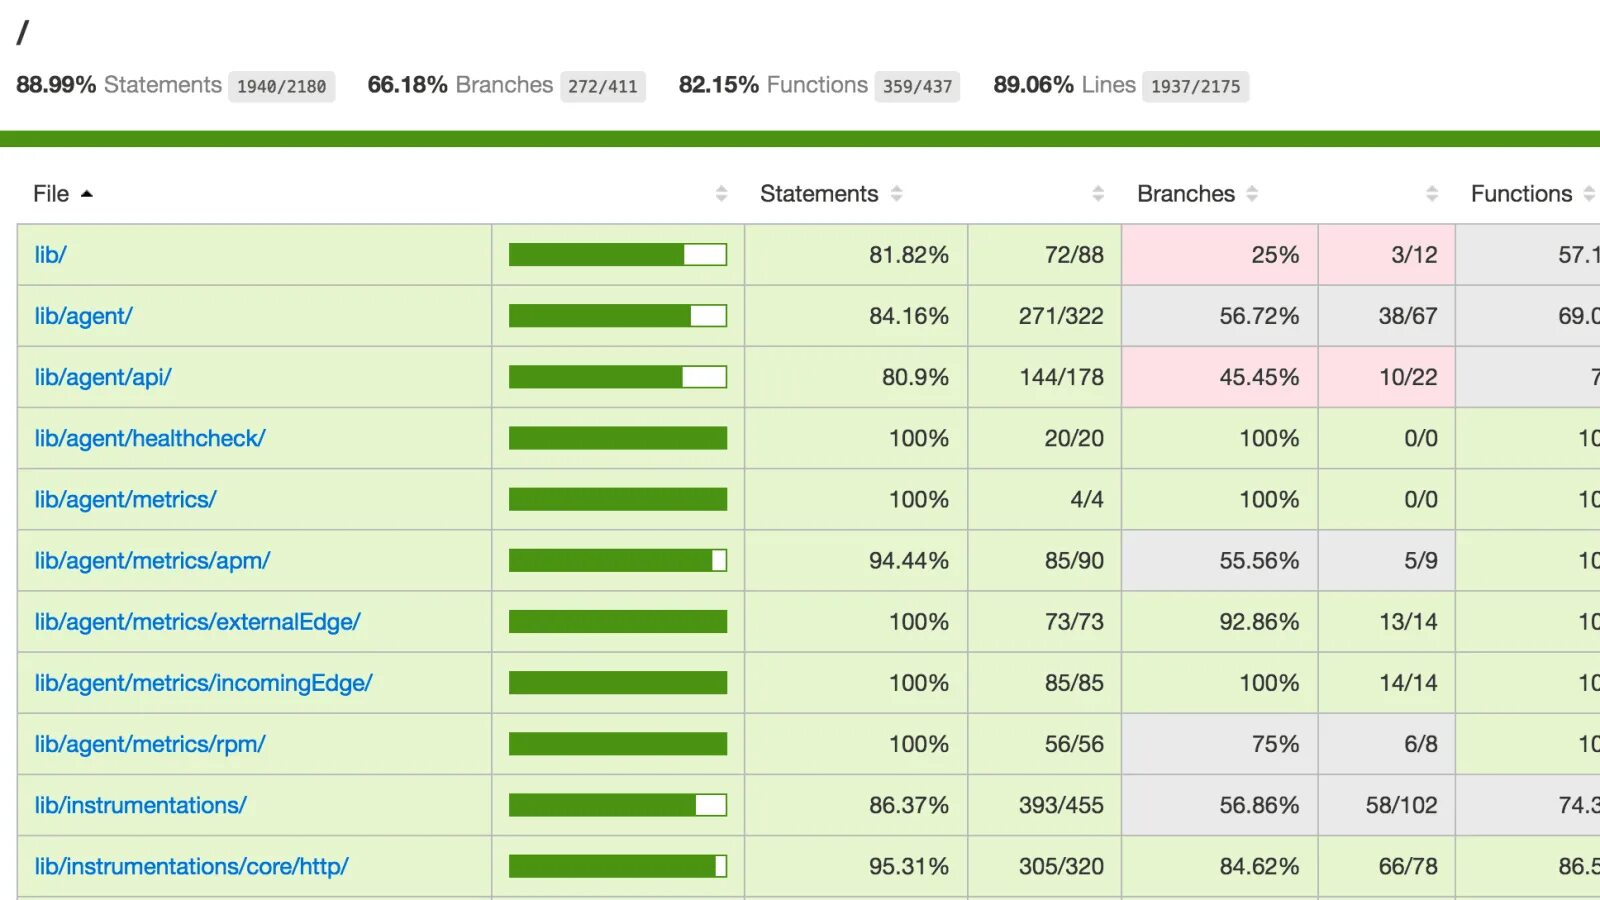Open lib/instrumentations/core/http/ link
The width and height of the screenshot is (1600, 900).
(191, 866)
